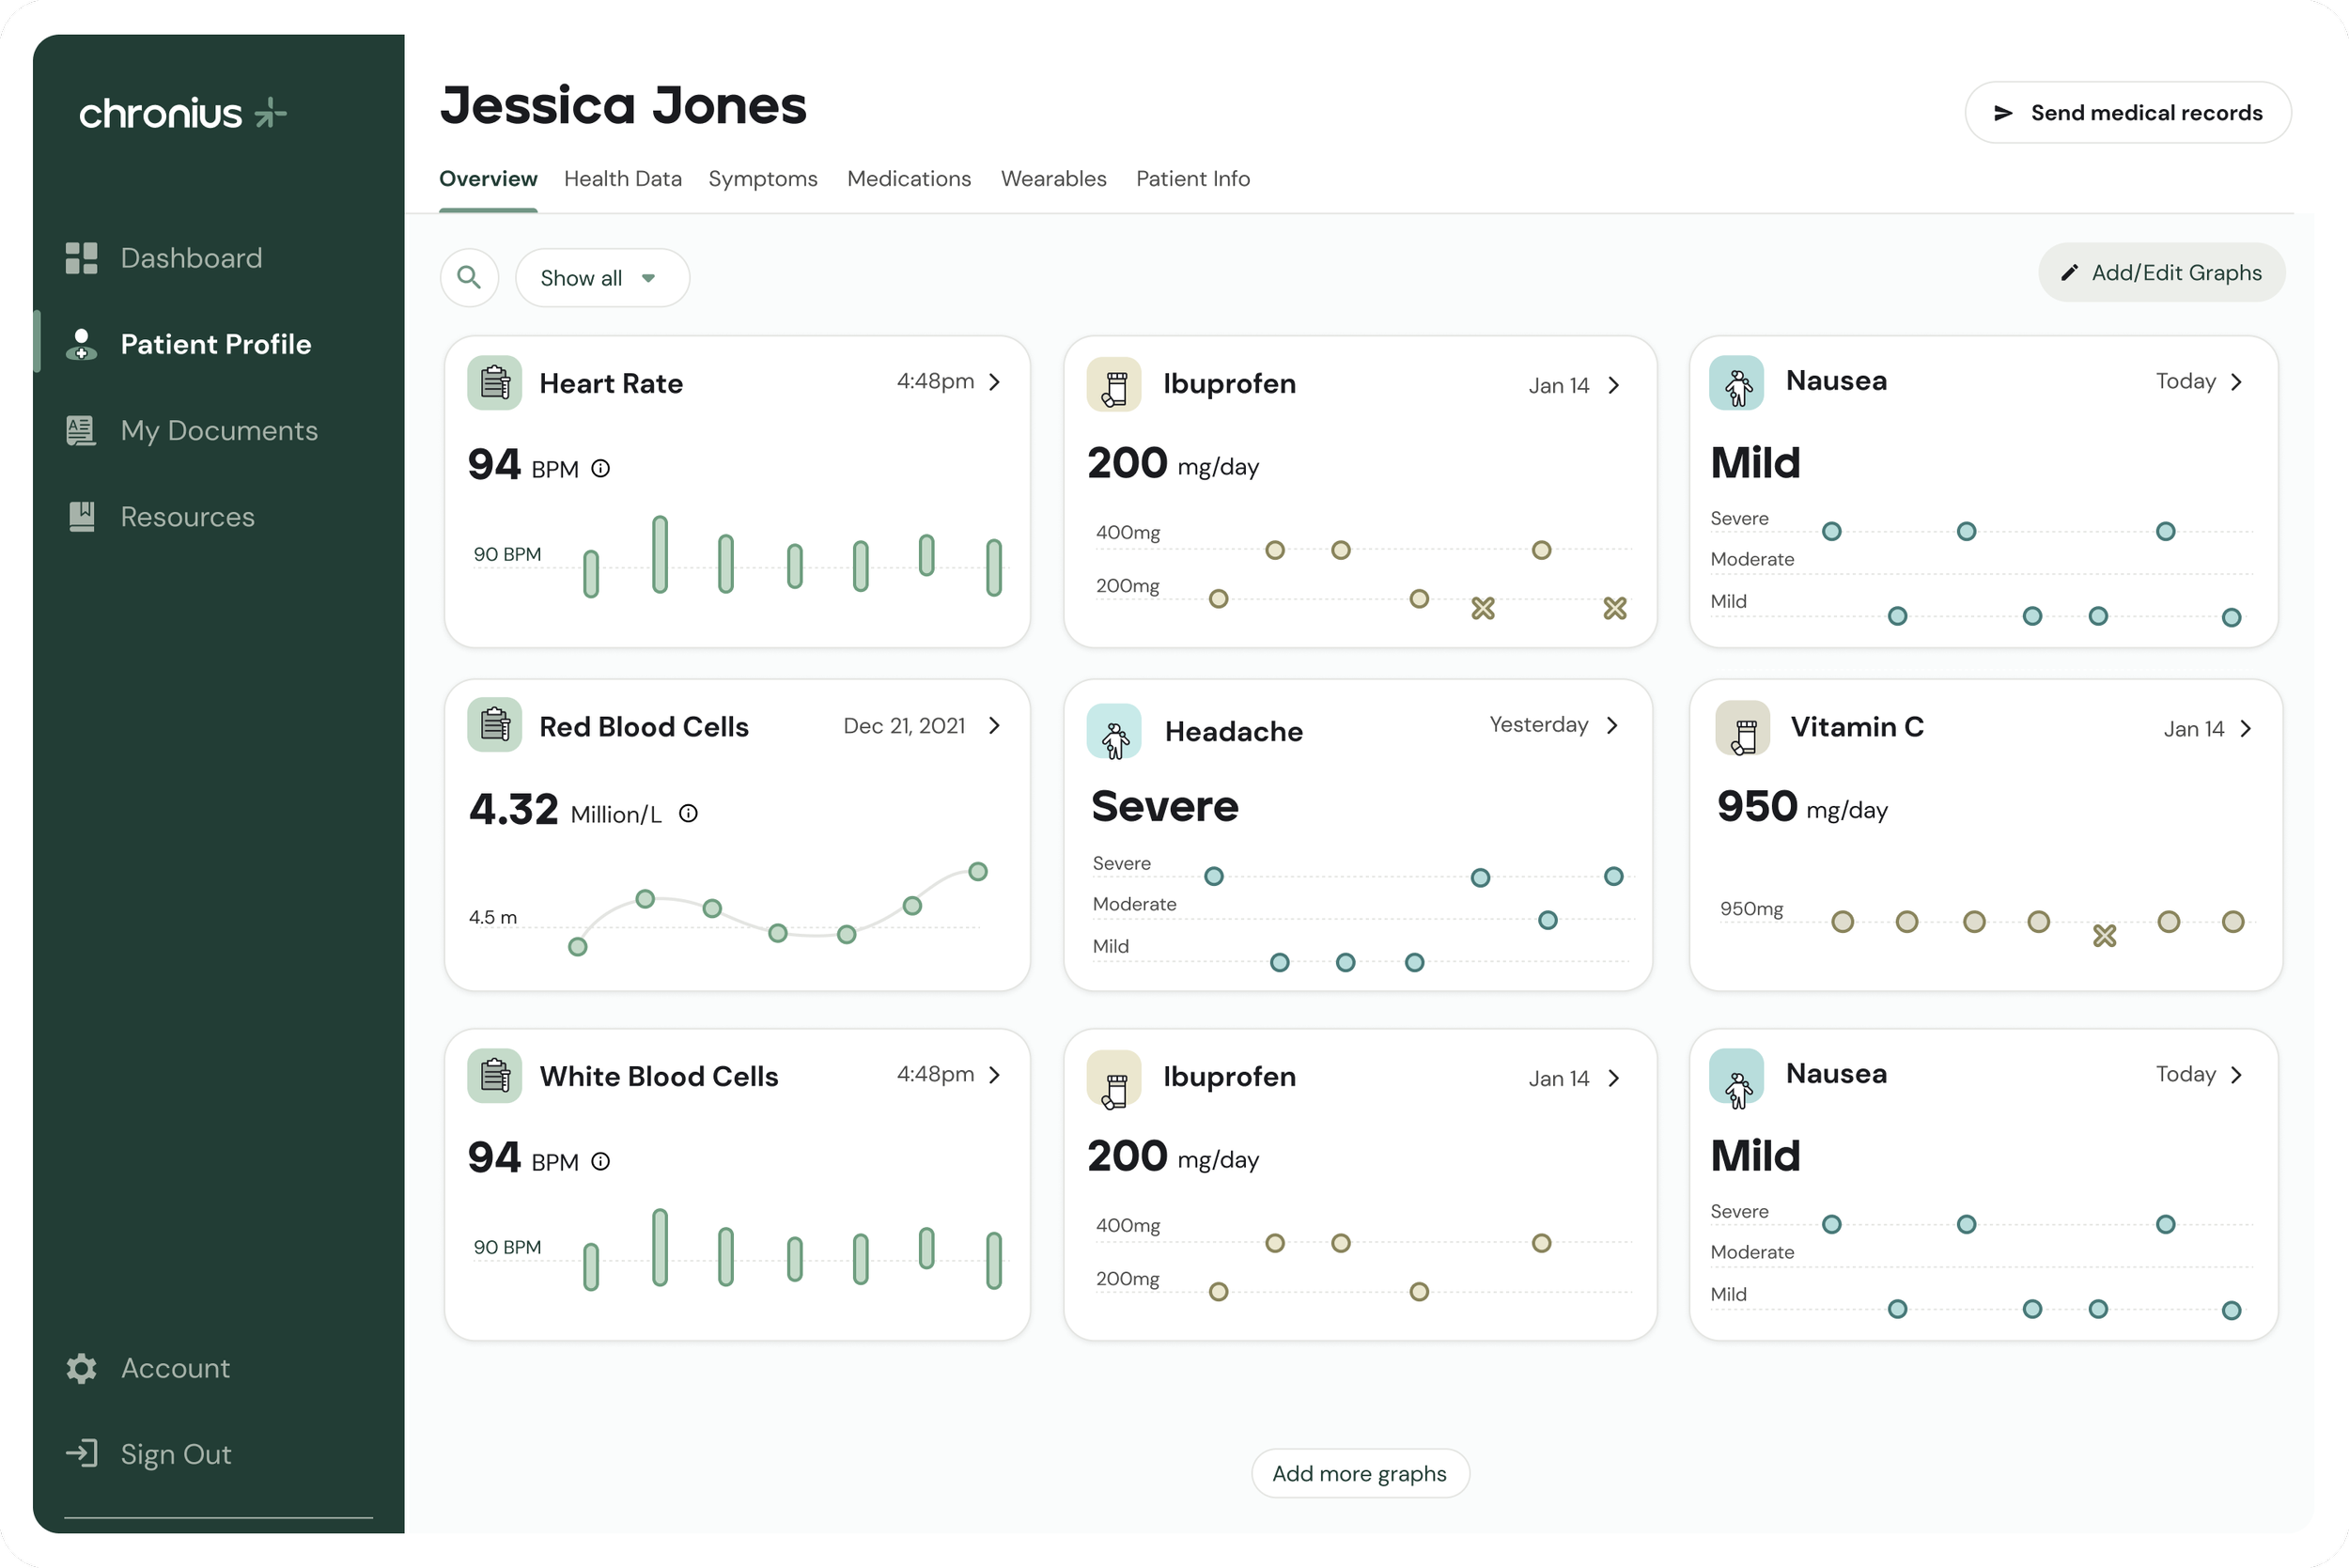Click the Headache symptom figure icon

point(1114,732)
